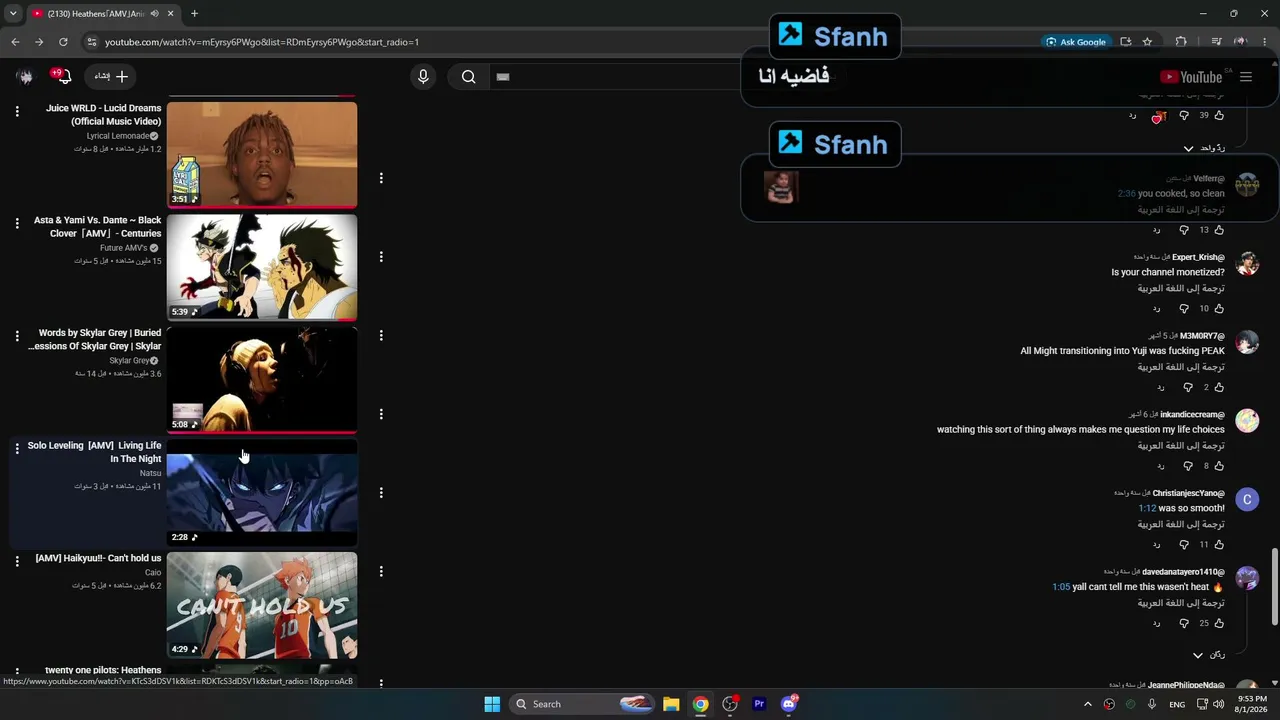Open Adobe Premiere Pro from the taskbar
The height and width of the screenshot is (720, 1280).
point(759,704)
